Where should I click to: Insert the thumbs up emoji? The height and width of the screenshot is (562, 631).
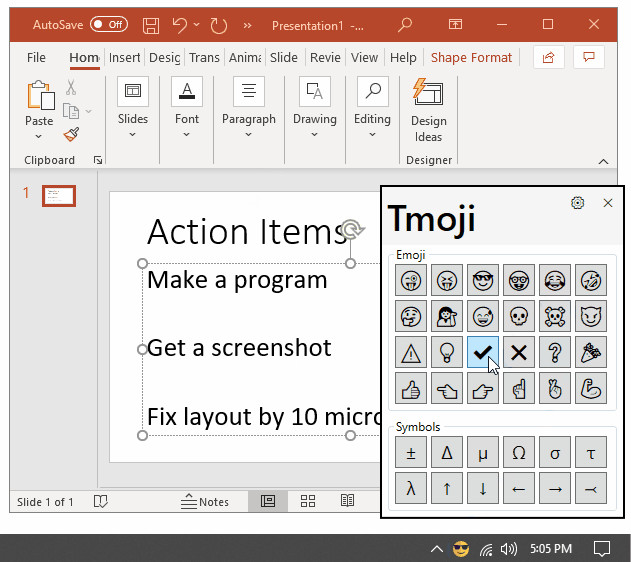pyautogui.click(x=411, y=388)
